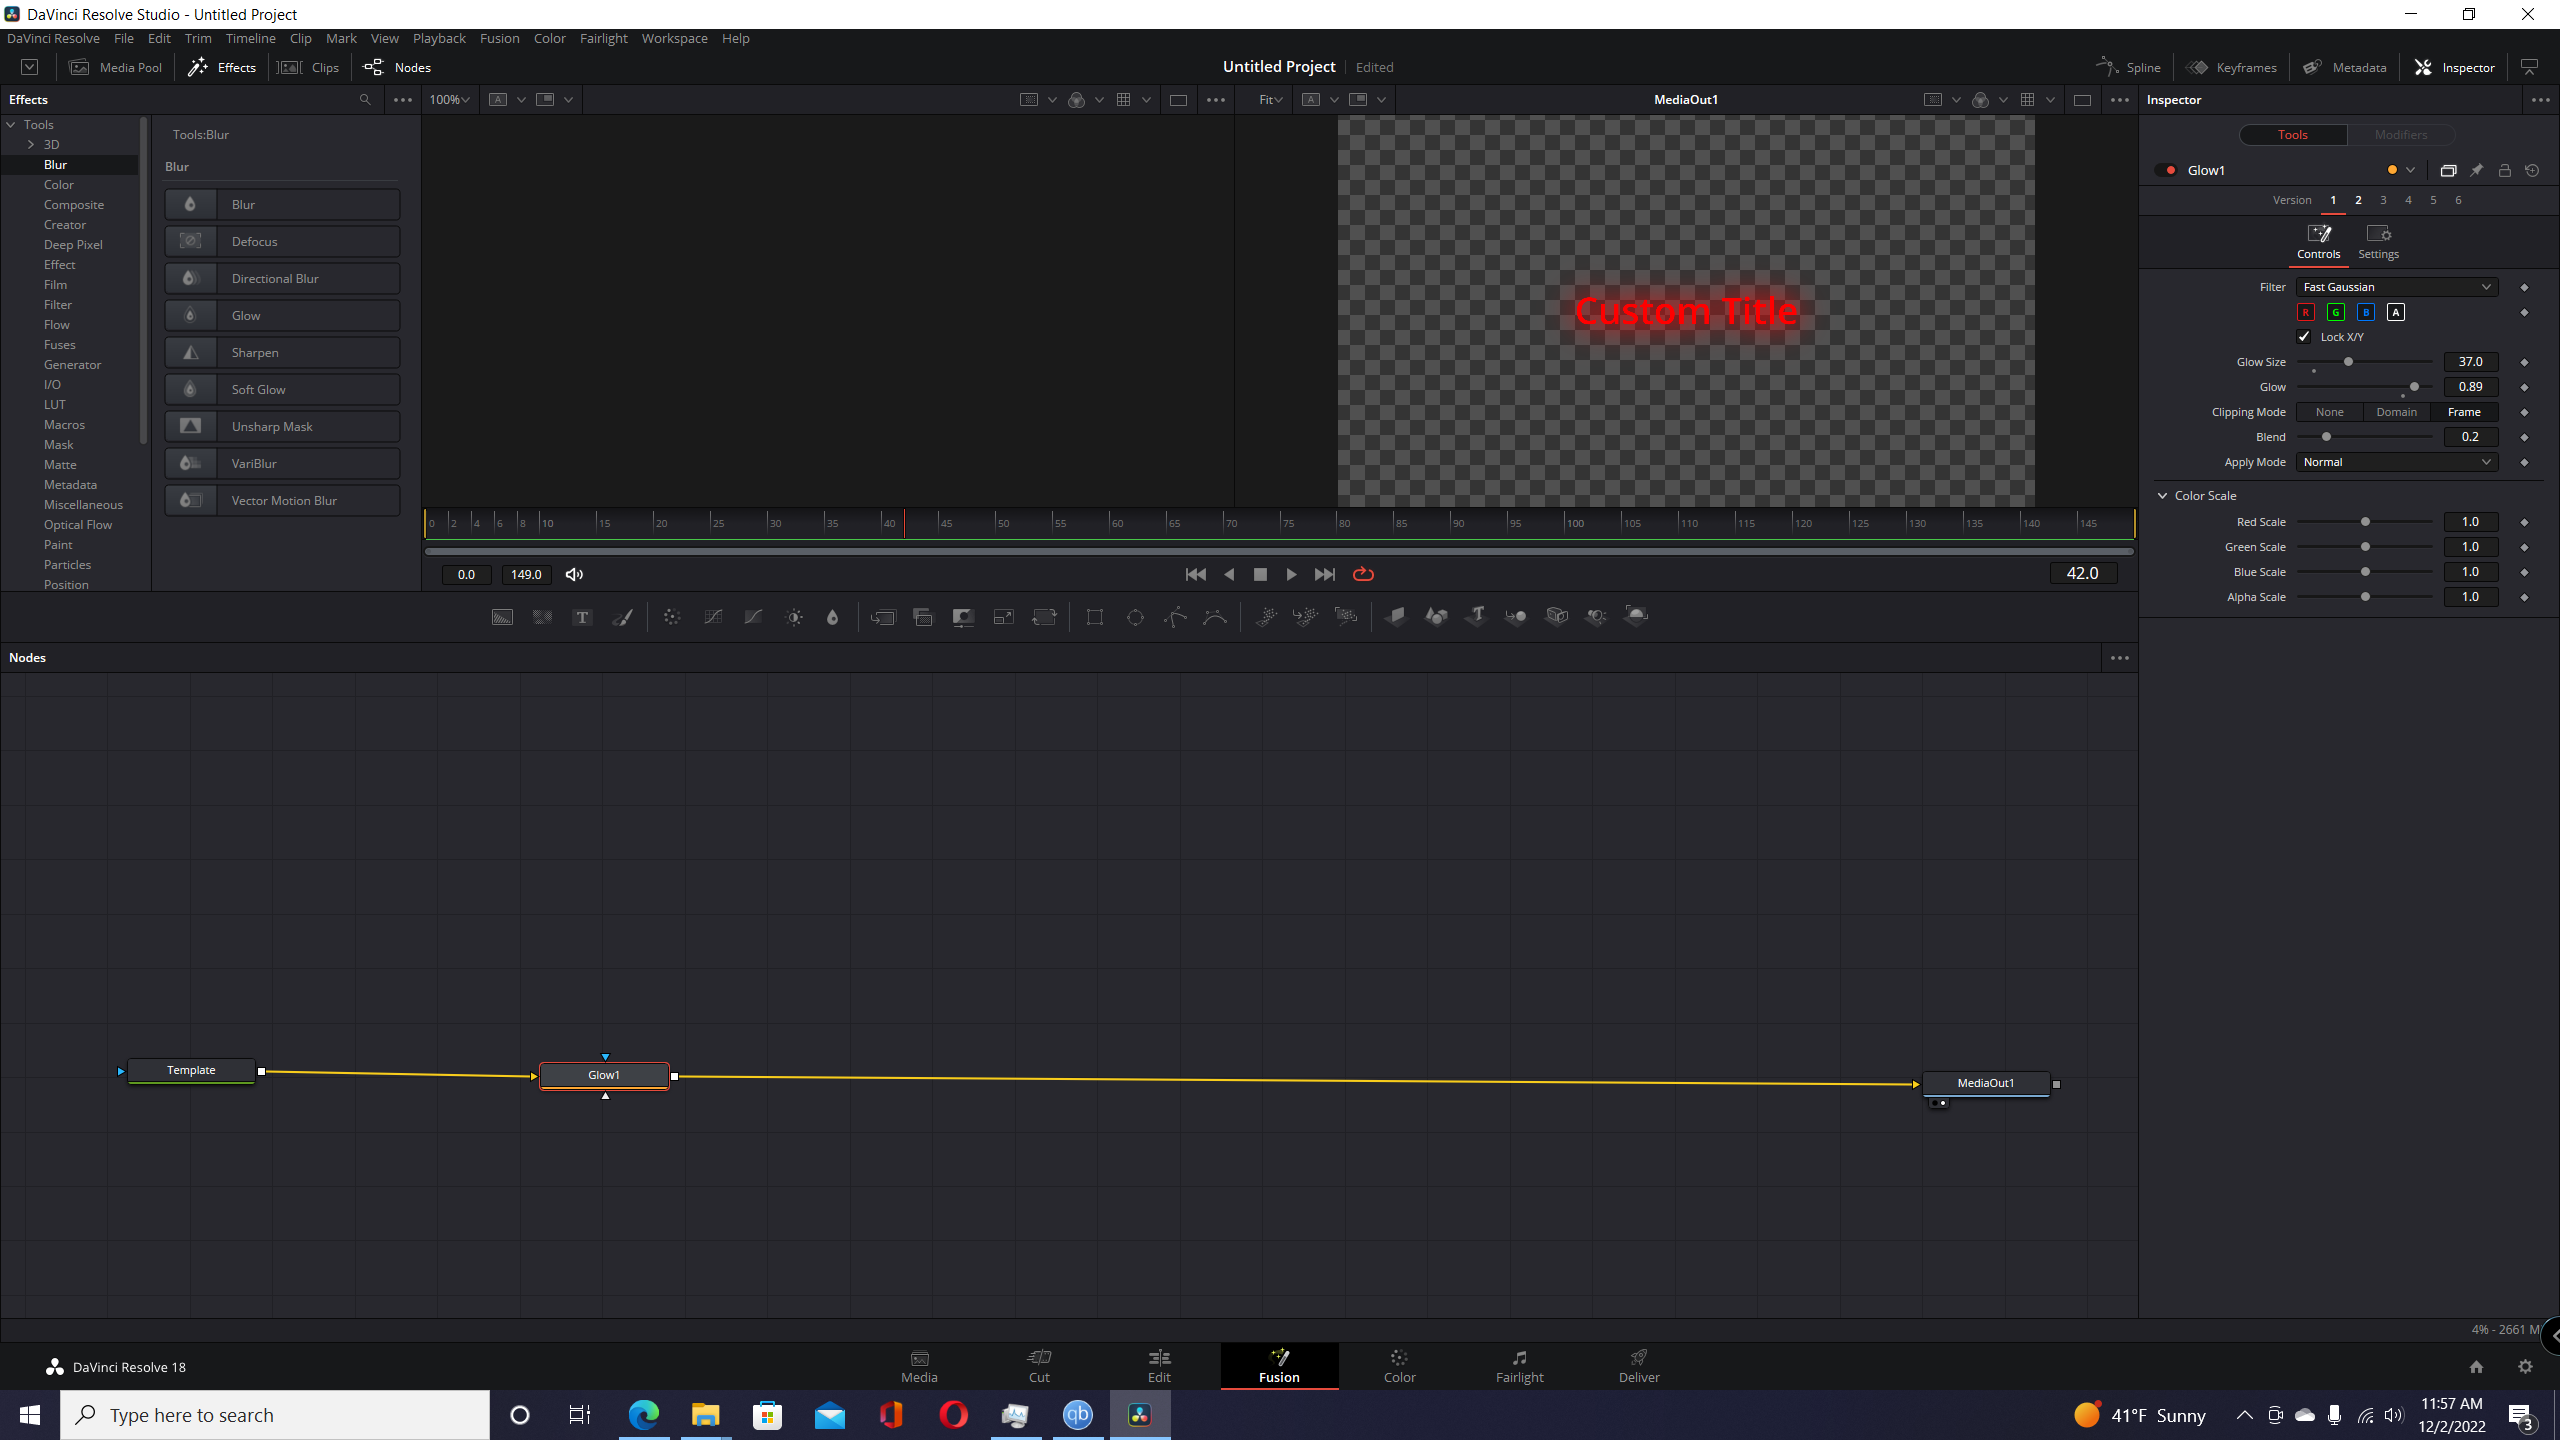Collapse the Tools tree in Effects
This screenshot has width=2560, height=1440.
(11, 124)
